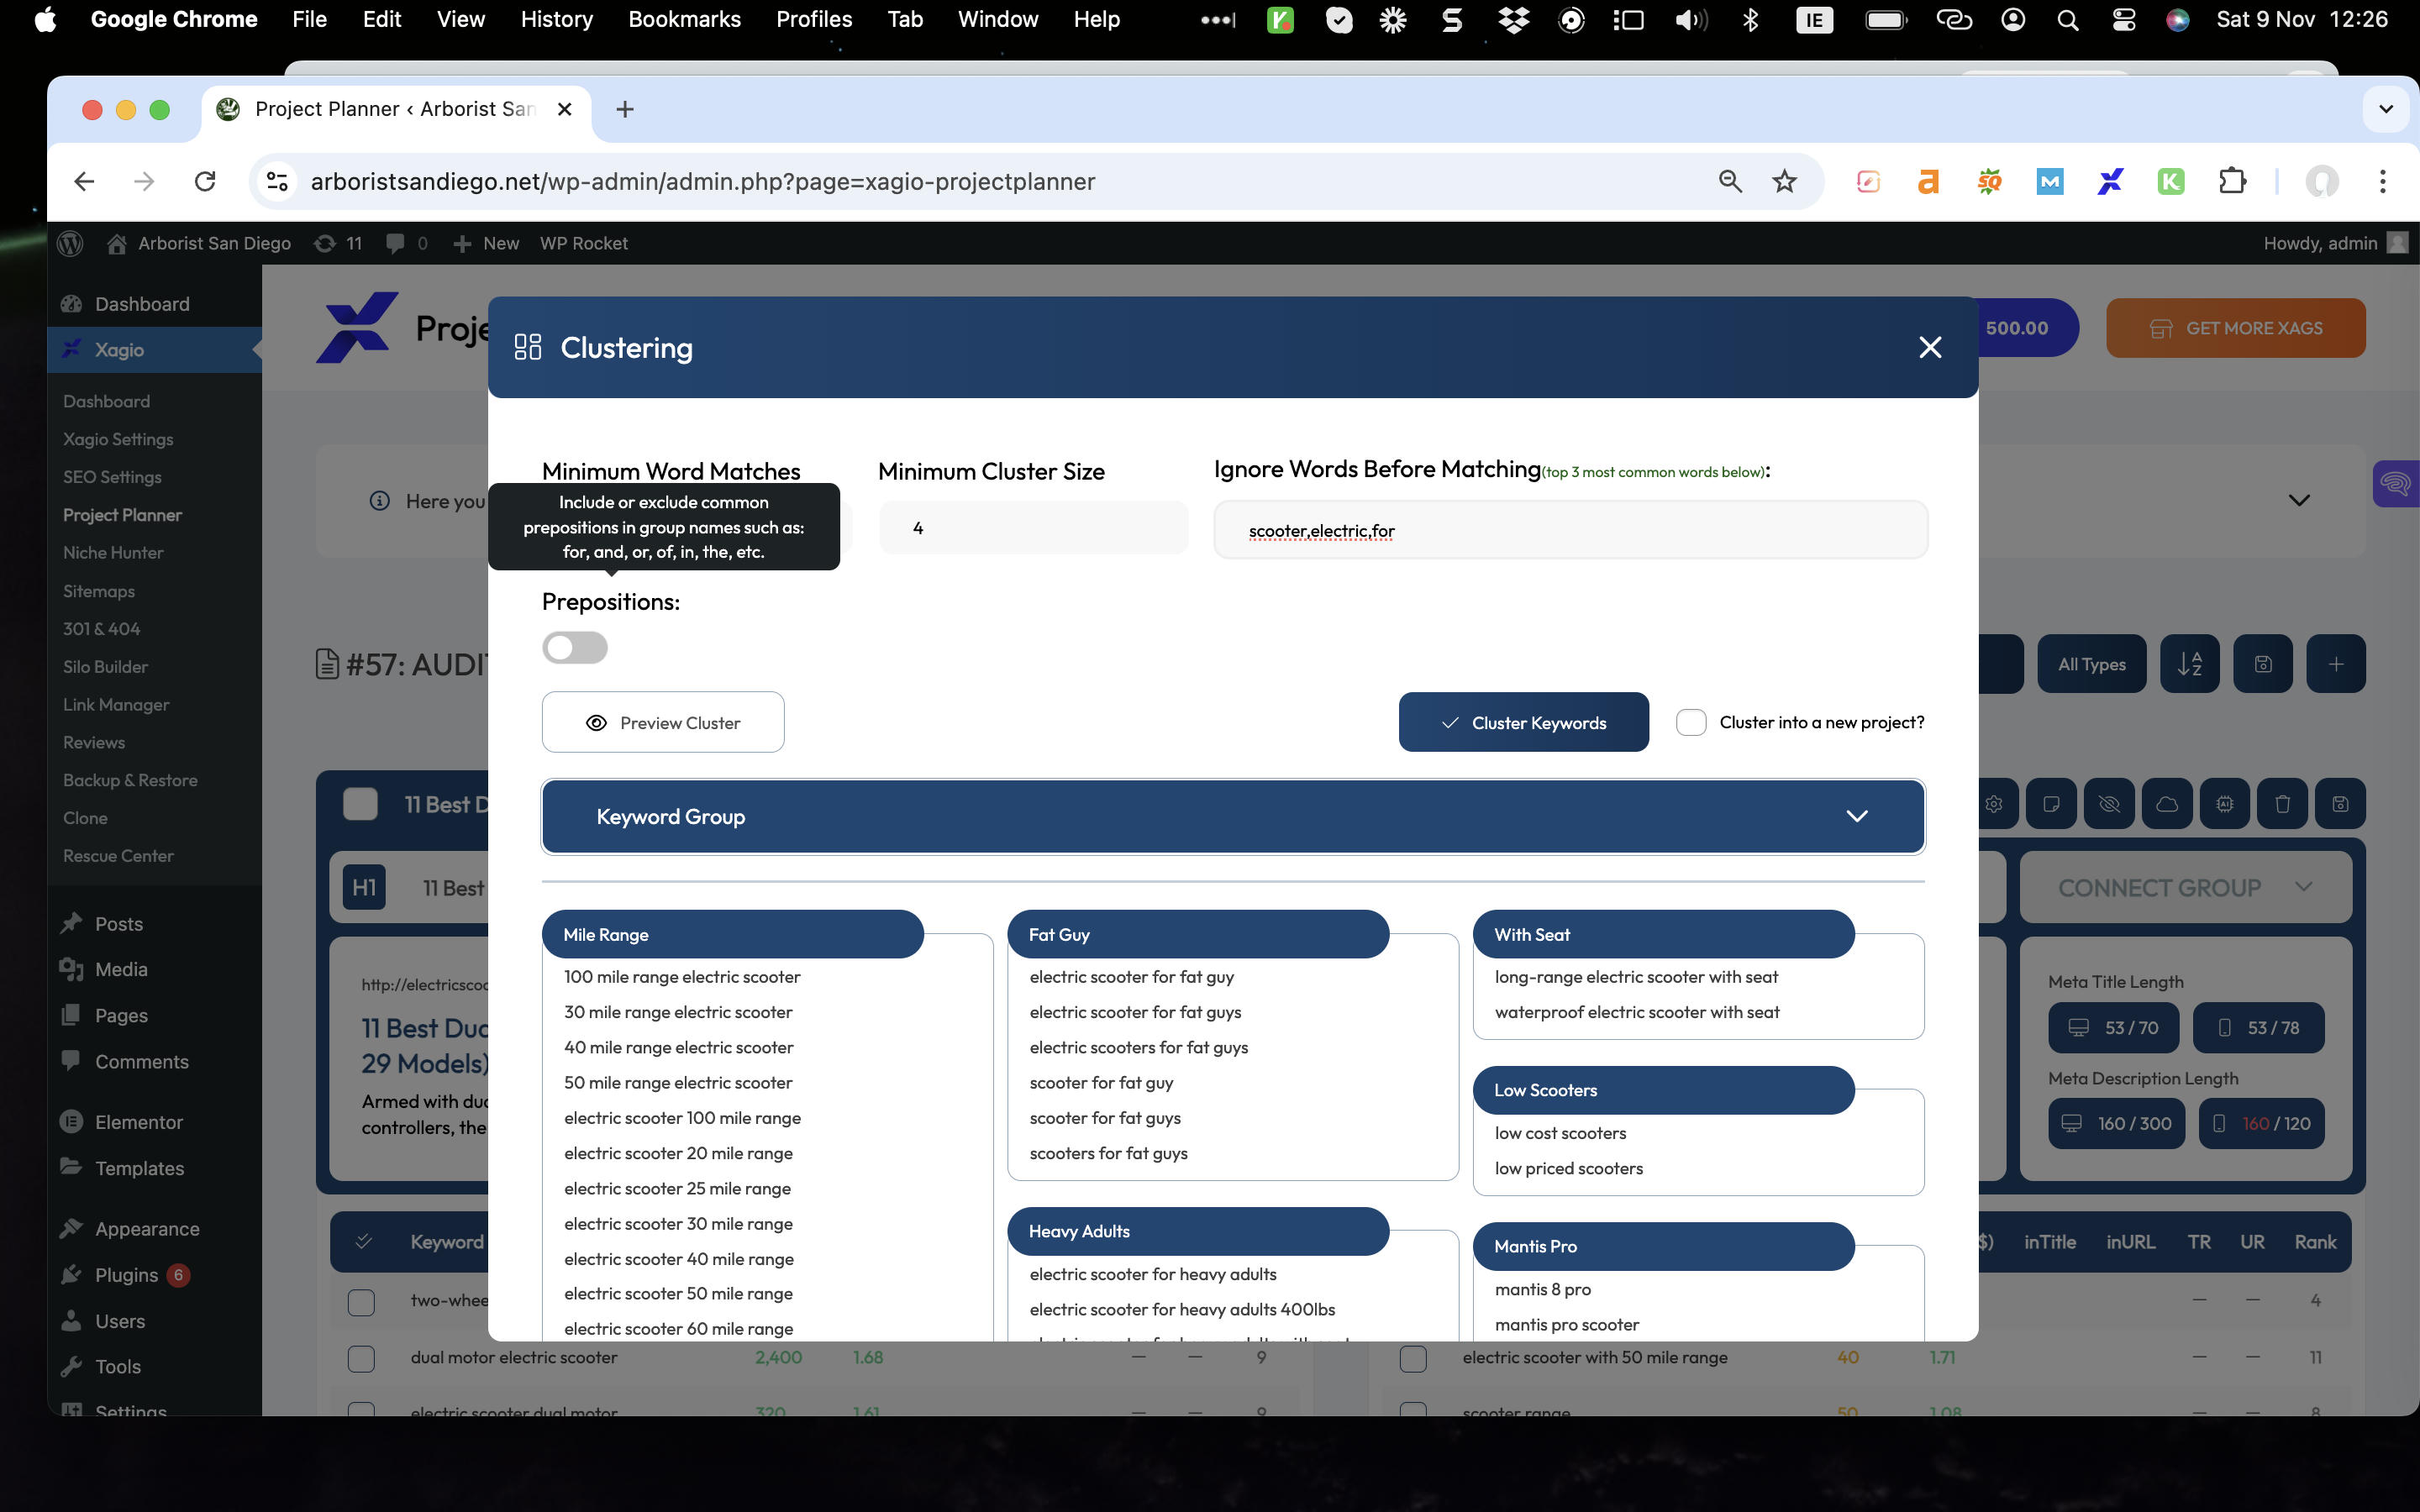Click the AI chip icon in group toolbar
The height and width of the screenshot is (1512, 2420).
pyautogui.click(x=2225, y=804)
